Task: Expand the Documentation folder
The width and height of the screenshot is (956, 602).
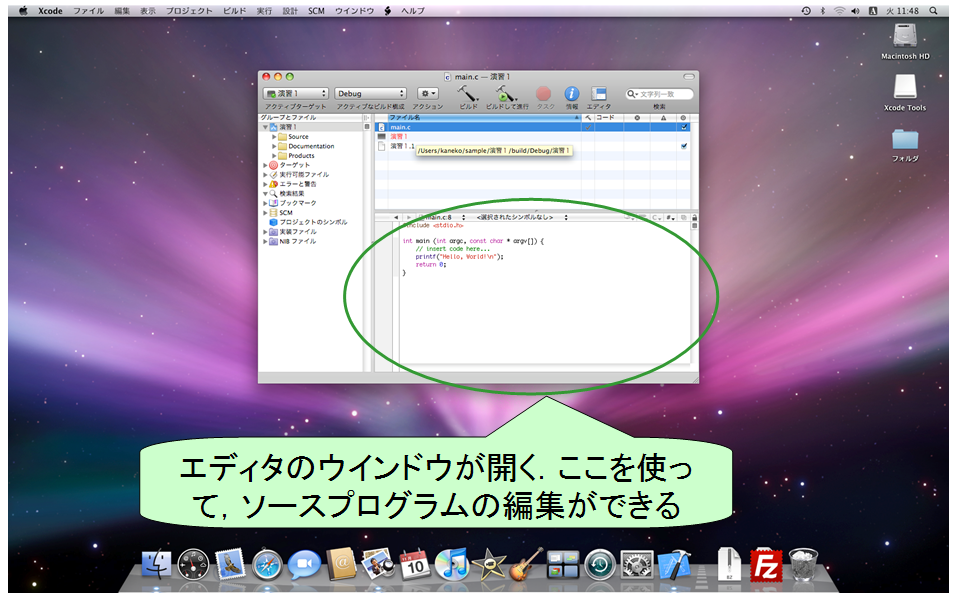Action: point(274,146)
